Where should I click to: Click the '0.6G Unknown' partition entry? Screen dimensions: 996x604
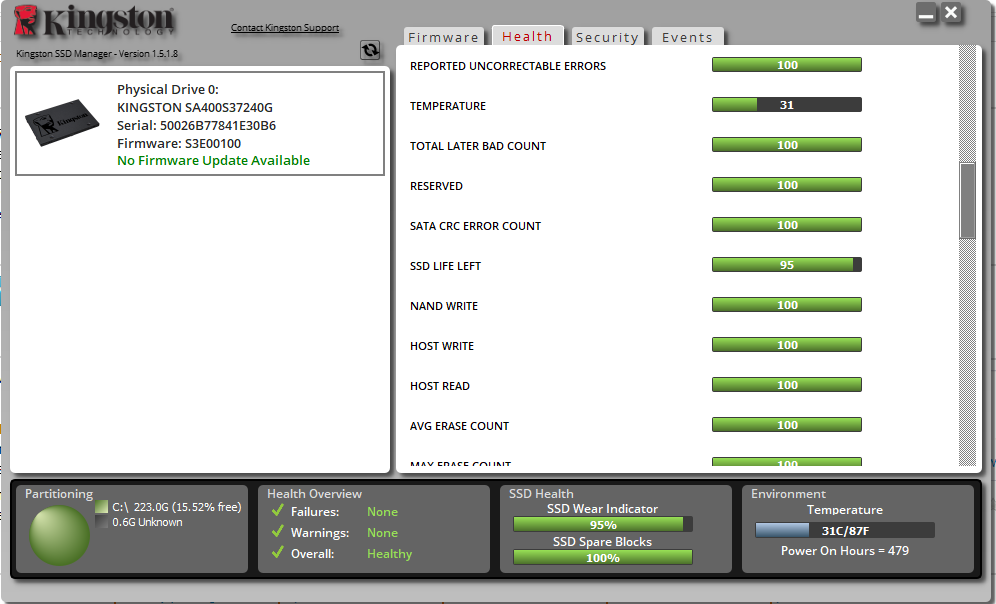pyautogui.click(x=147, y=522)
